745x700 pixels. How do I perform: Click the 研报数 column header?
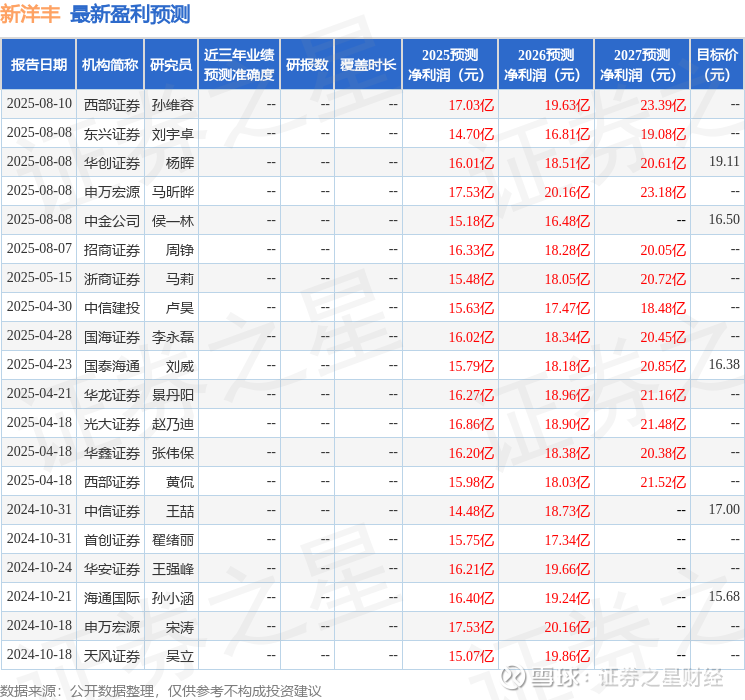pos(307,65)
